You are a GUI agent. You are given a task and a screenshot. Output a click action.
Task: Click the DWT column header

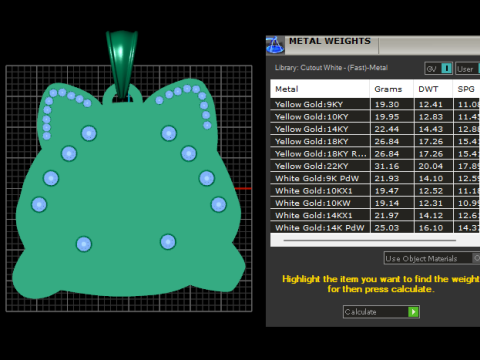click(x=433, y=89)
